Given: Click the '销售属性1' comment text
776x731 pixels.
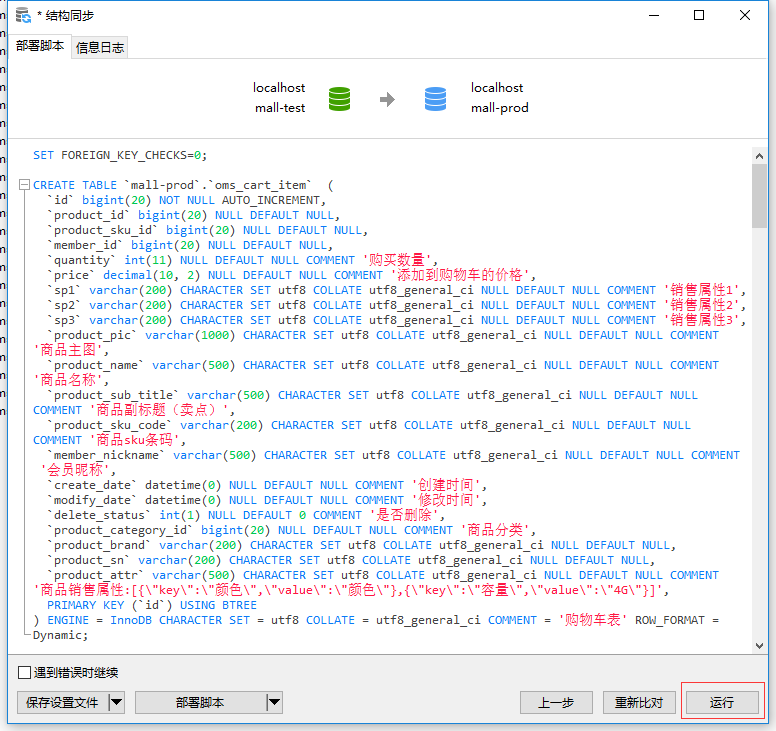Looking at the screenshot, I should (702, 290).
